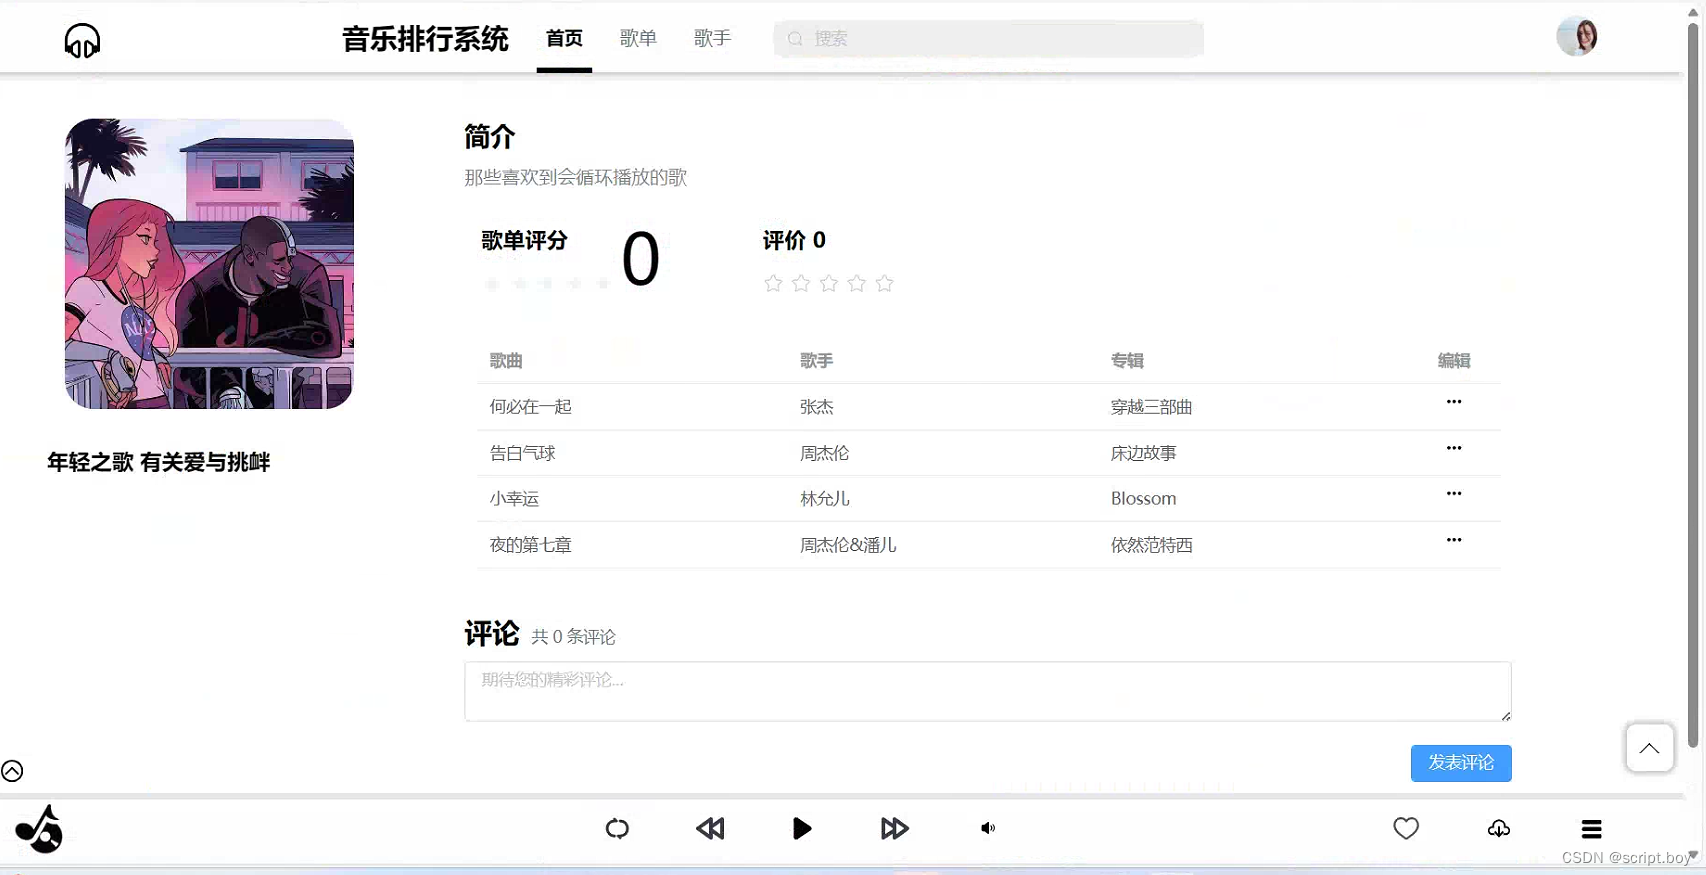Click the 歌曲 column header
The image size is (1706, 875).
click(x=506, y=361)
